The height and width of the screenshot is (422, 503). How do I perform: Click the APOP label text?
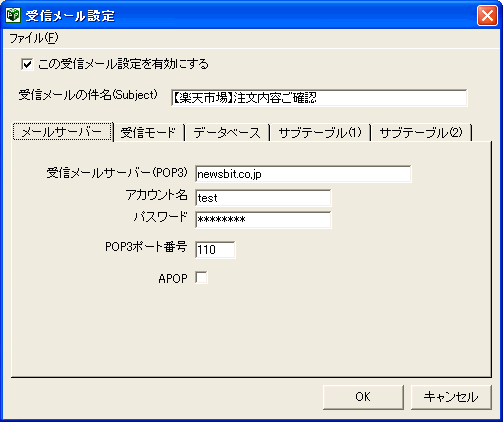[173, 278]
